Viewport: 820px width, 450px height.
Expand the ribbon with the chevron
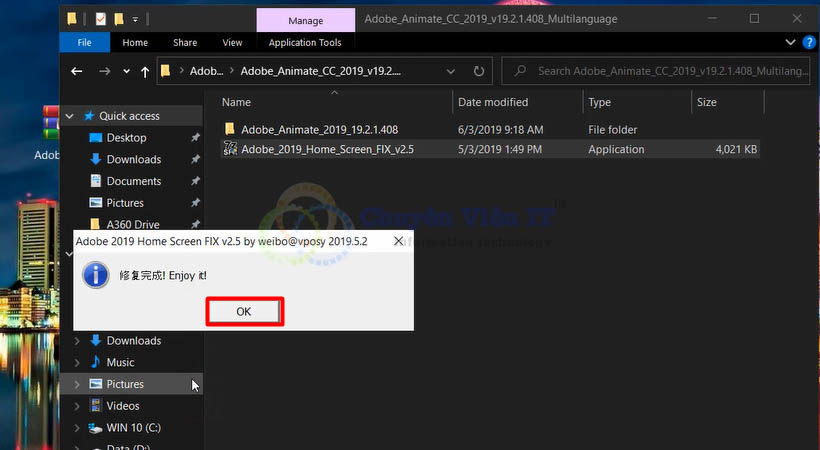click(790, 43)
